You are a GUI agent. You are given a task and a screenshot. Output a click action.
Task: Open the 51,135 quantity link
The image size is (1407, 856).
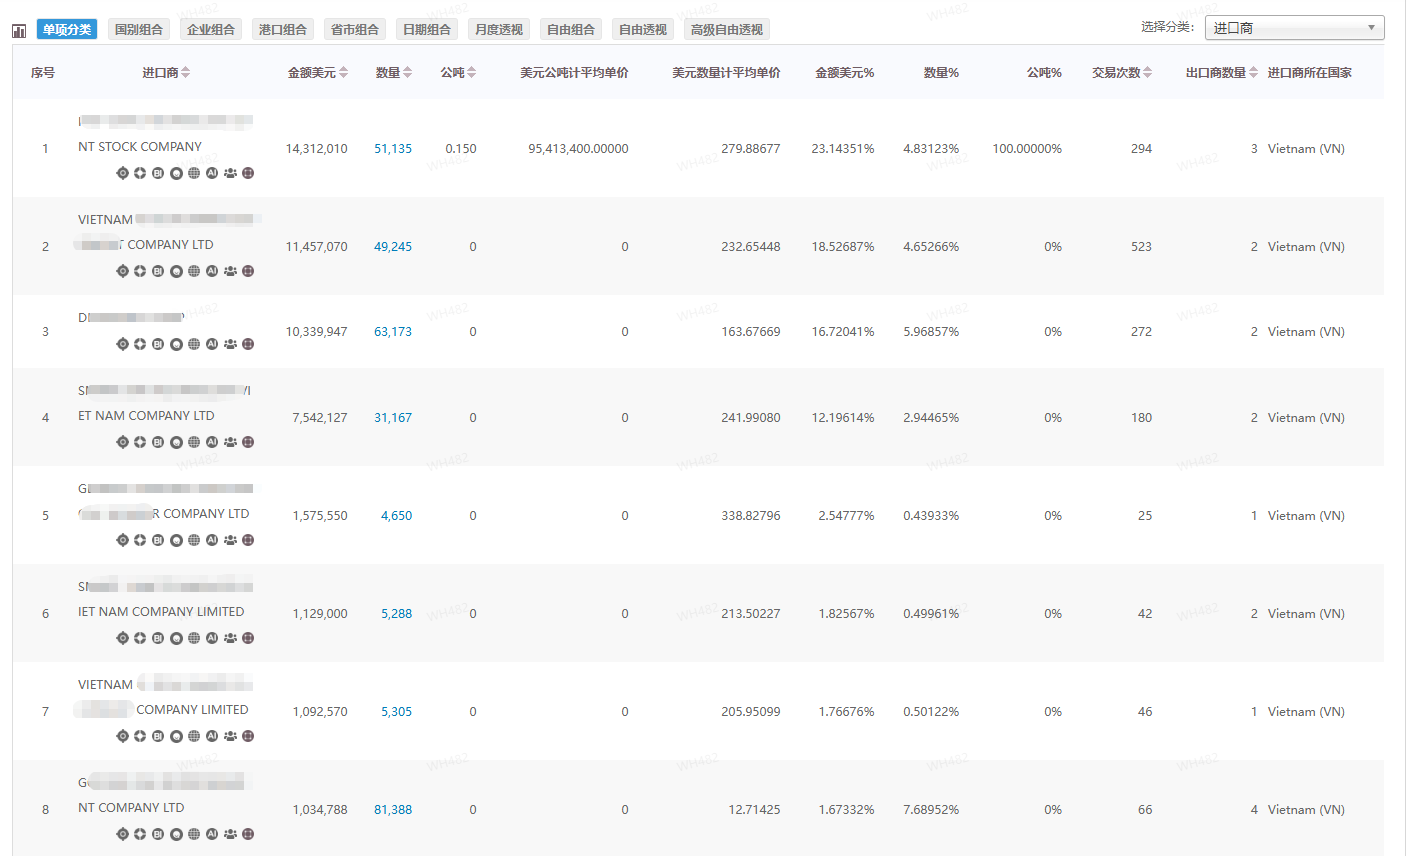[393, 149]
